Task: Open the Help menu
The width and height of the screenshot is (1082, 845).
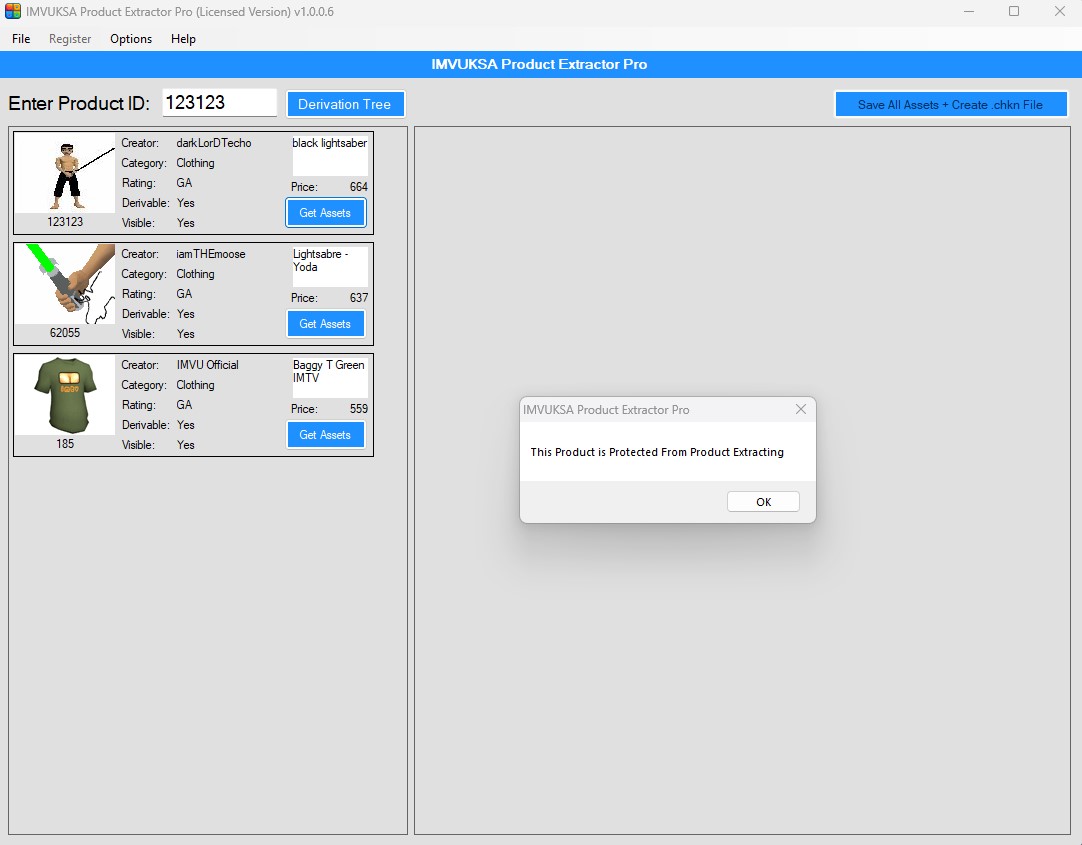Action: 183,39
